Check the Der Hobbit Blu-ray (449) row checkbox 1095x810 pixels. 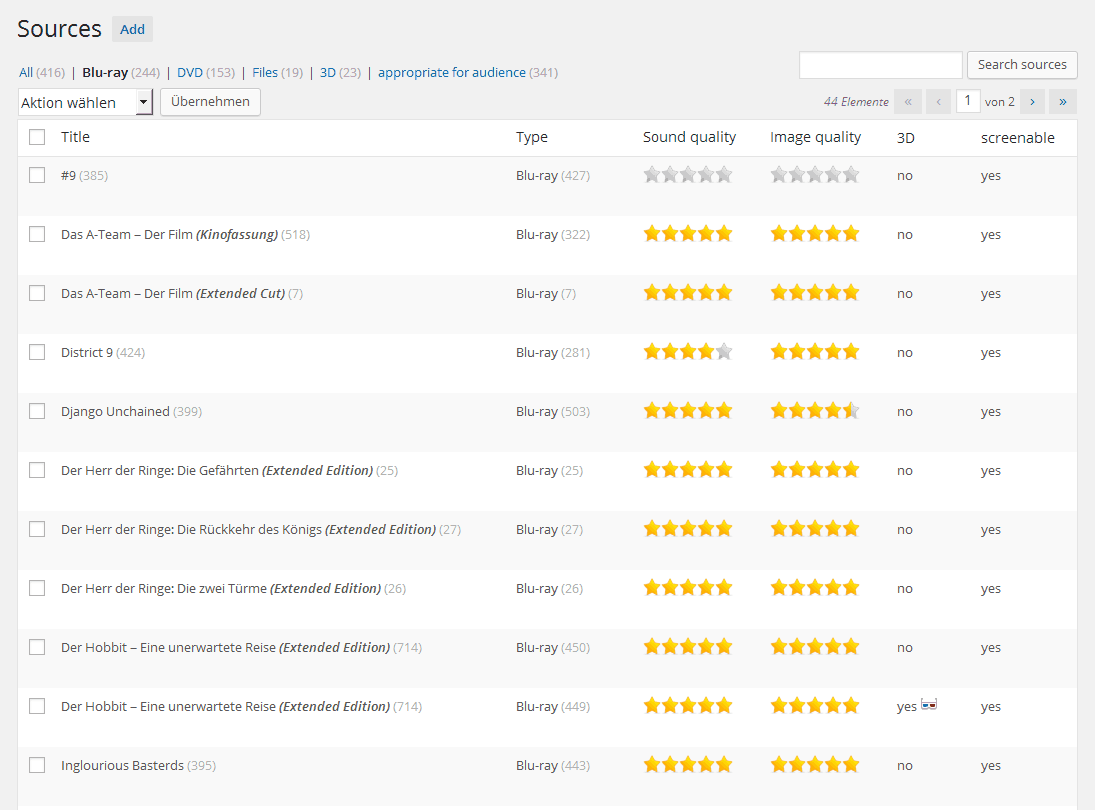pos(37,706)
